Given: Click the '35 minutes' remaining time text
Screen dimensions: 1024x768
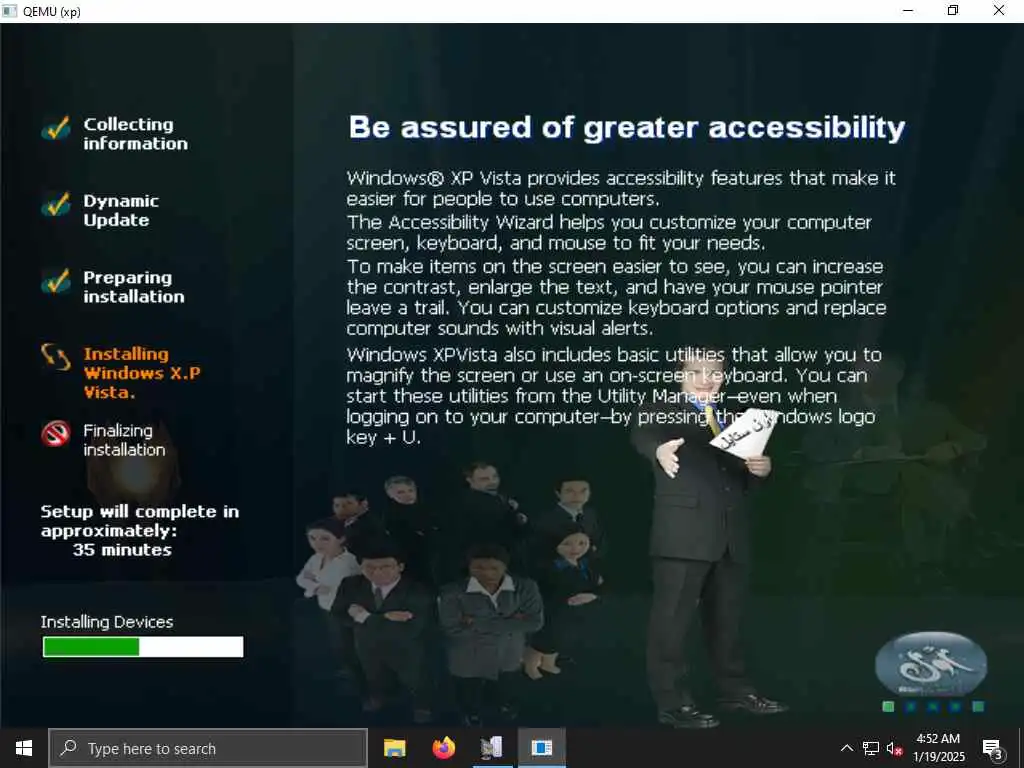Looking at the screenshot, I should tap(122, 550).
